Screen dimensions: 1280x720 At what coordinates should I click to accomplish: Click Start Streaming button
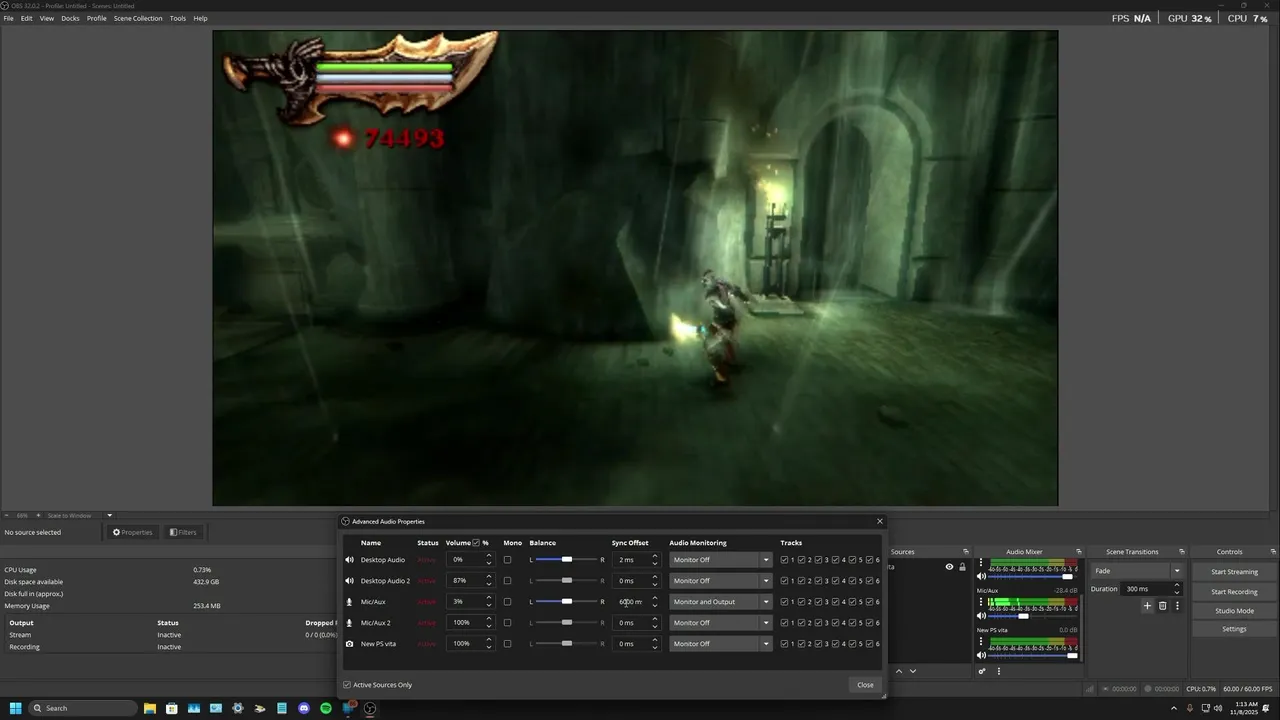[x=1234, y=572]
